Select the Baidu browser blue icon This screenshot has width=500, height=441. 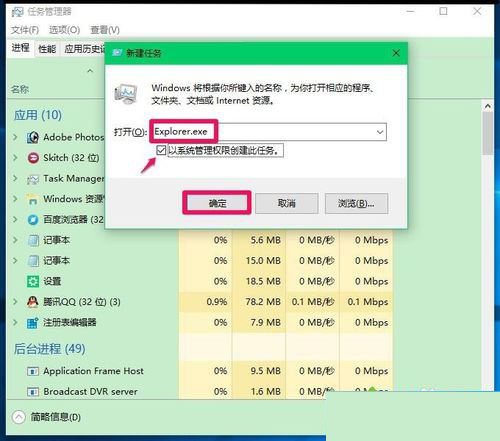(33, 220)
